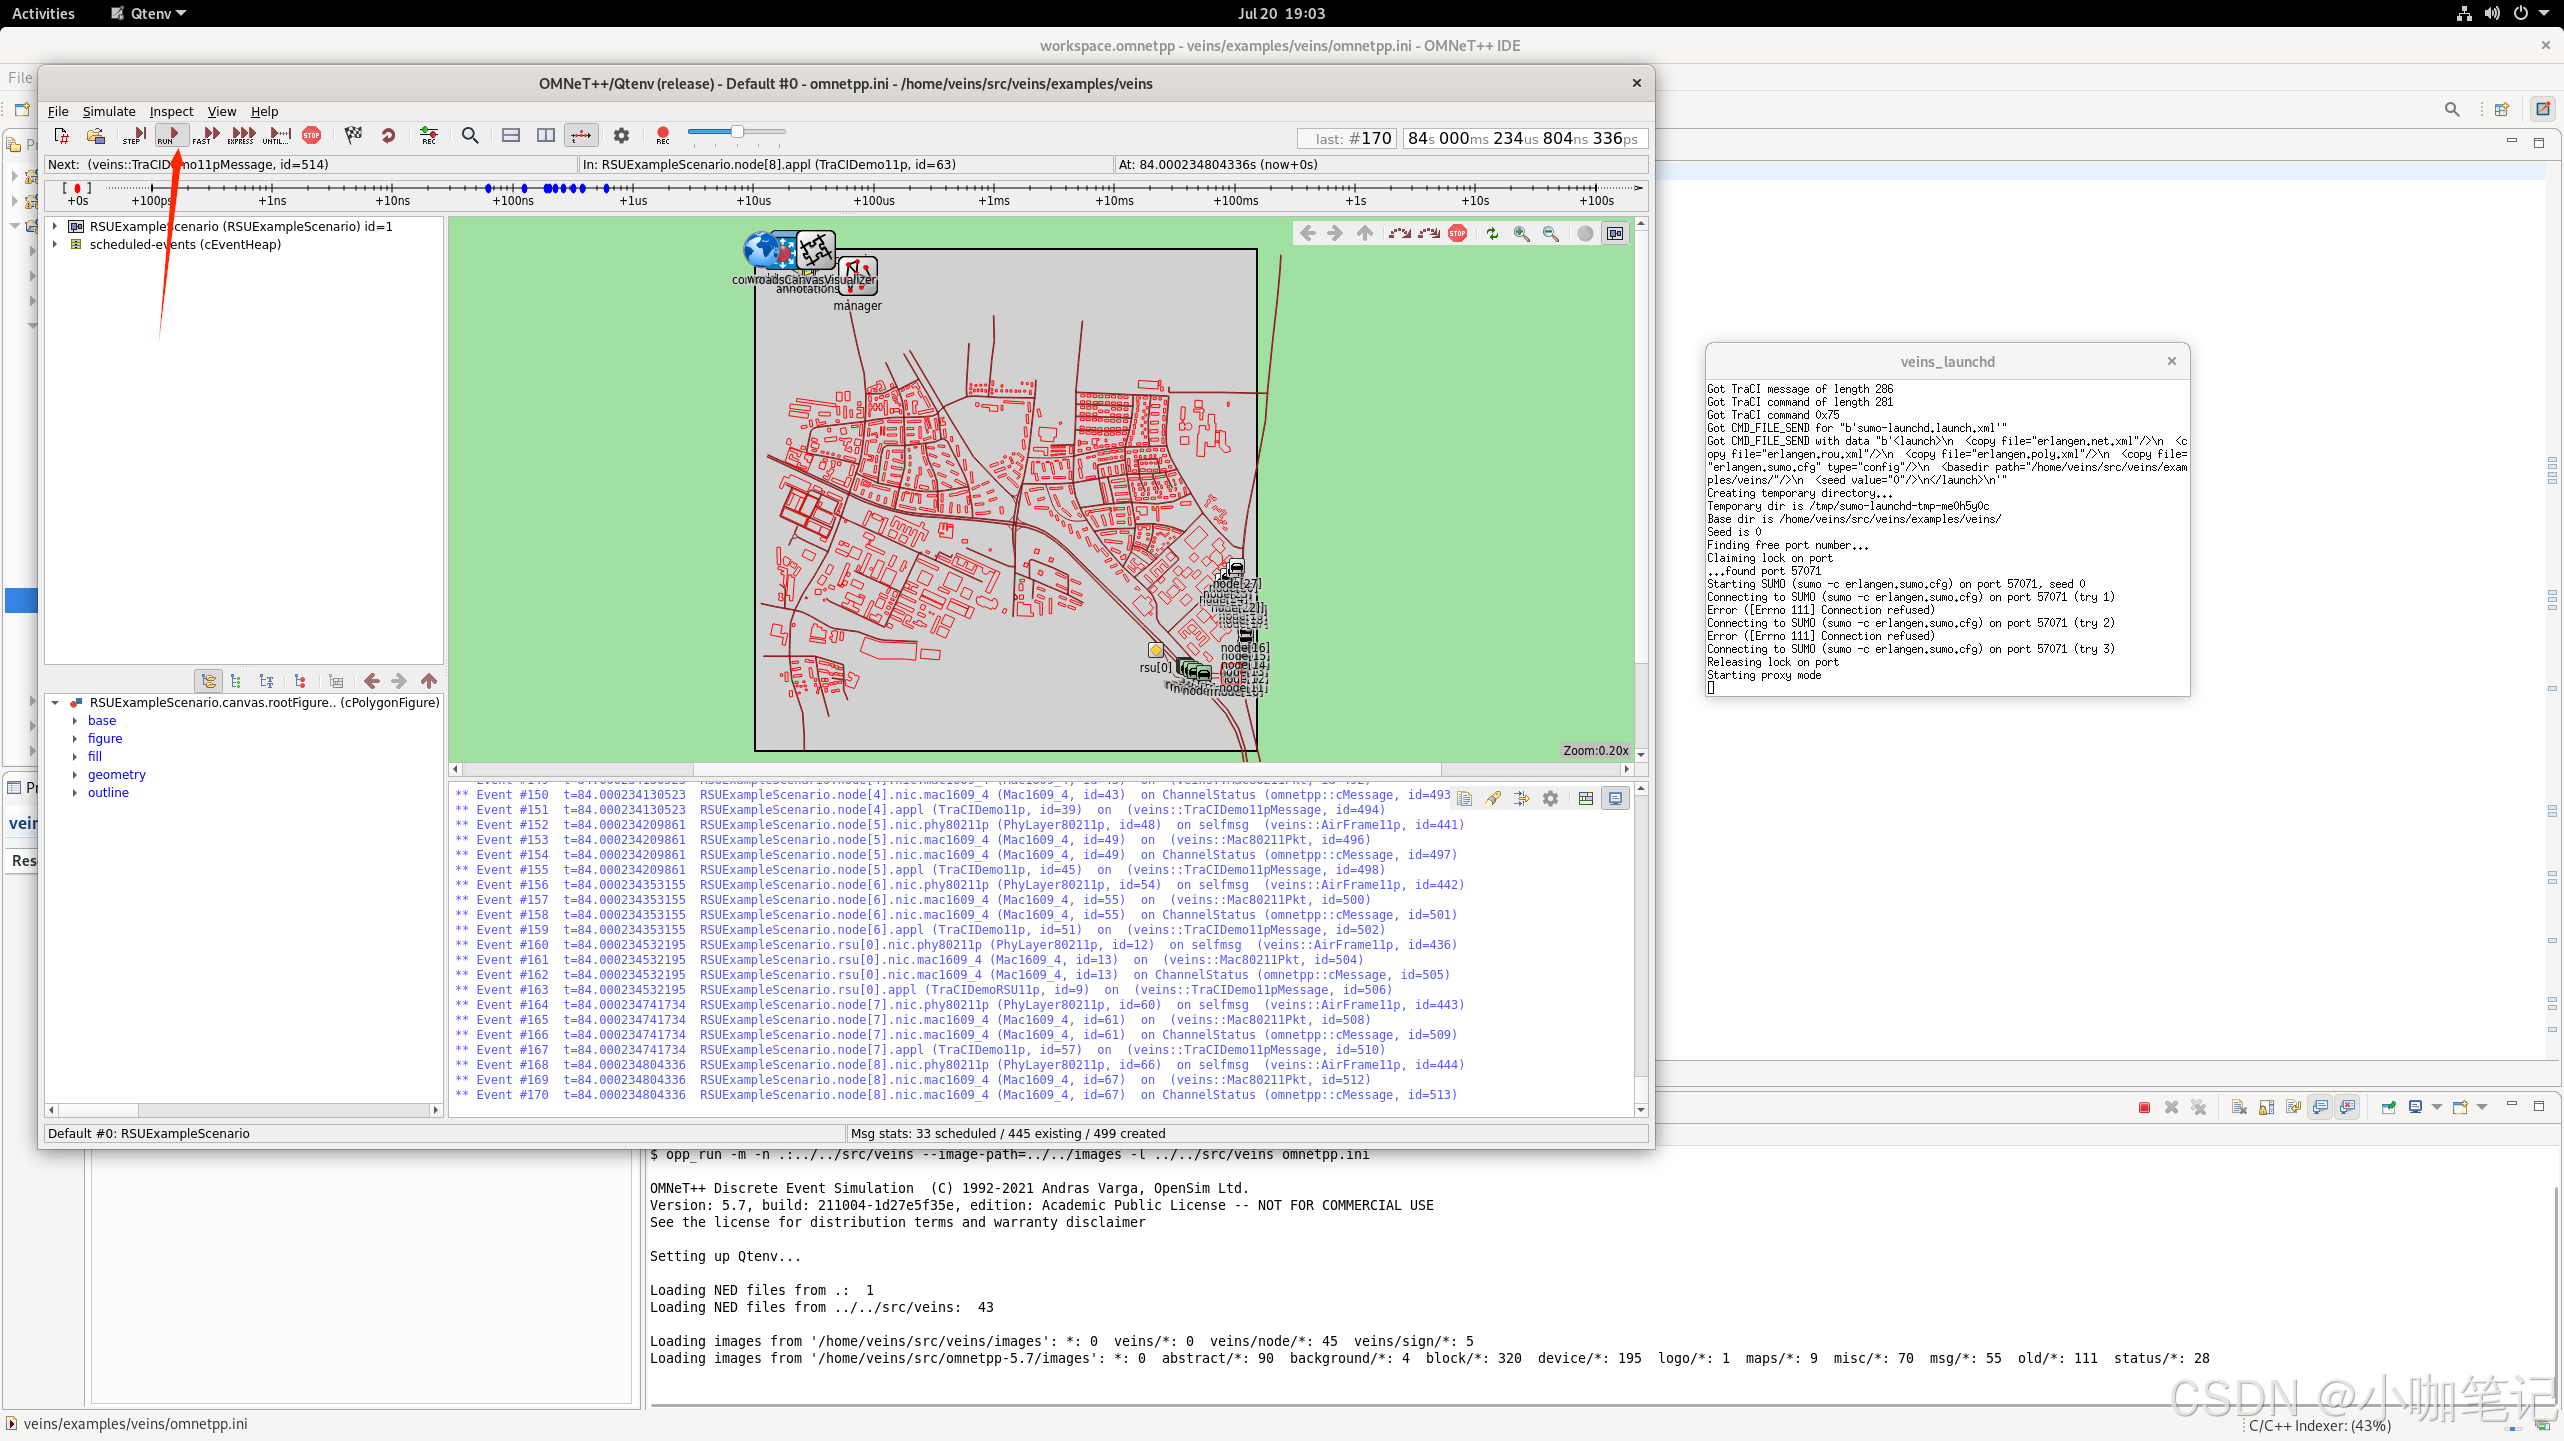Toggle the canvas module view mode button
Viewport: 2564px width, 1441px height.
click(1616, 234)
